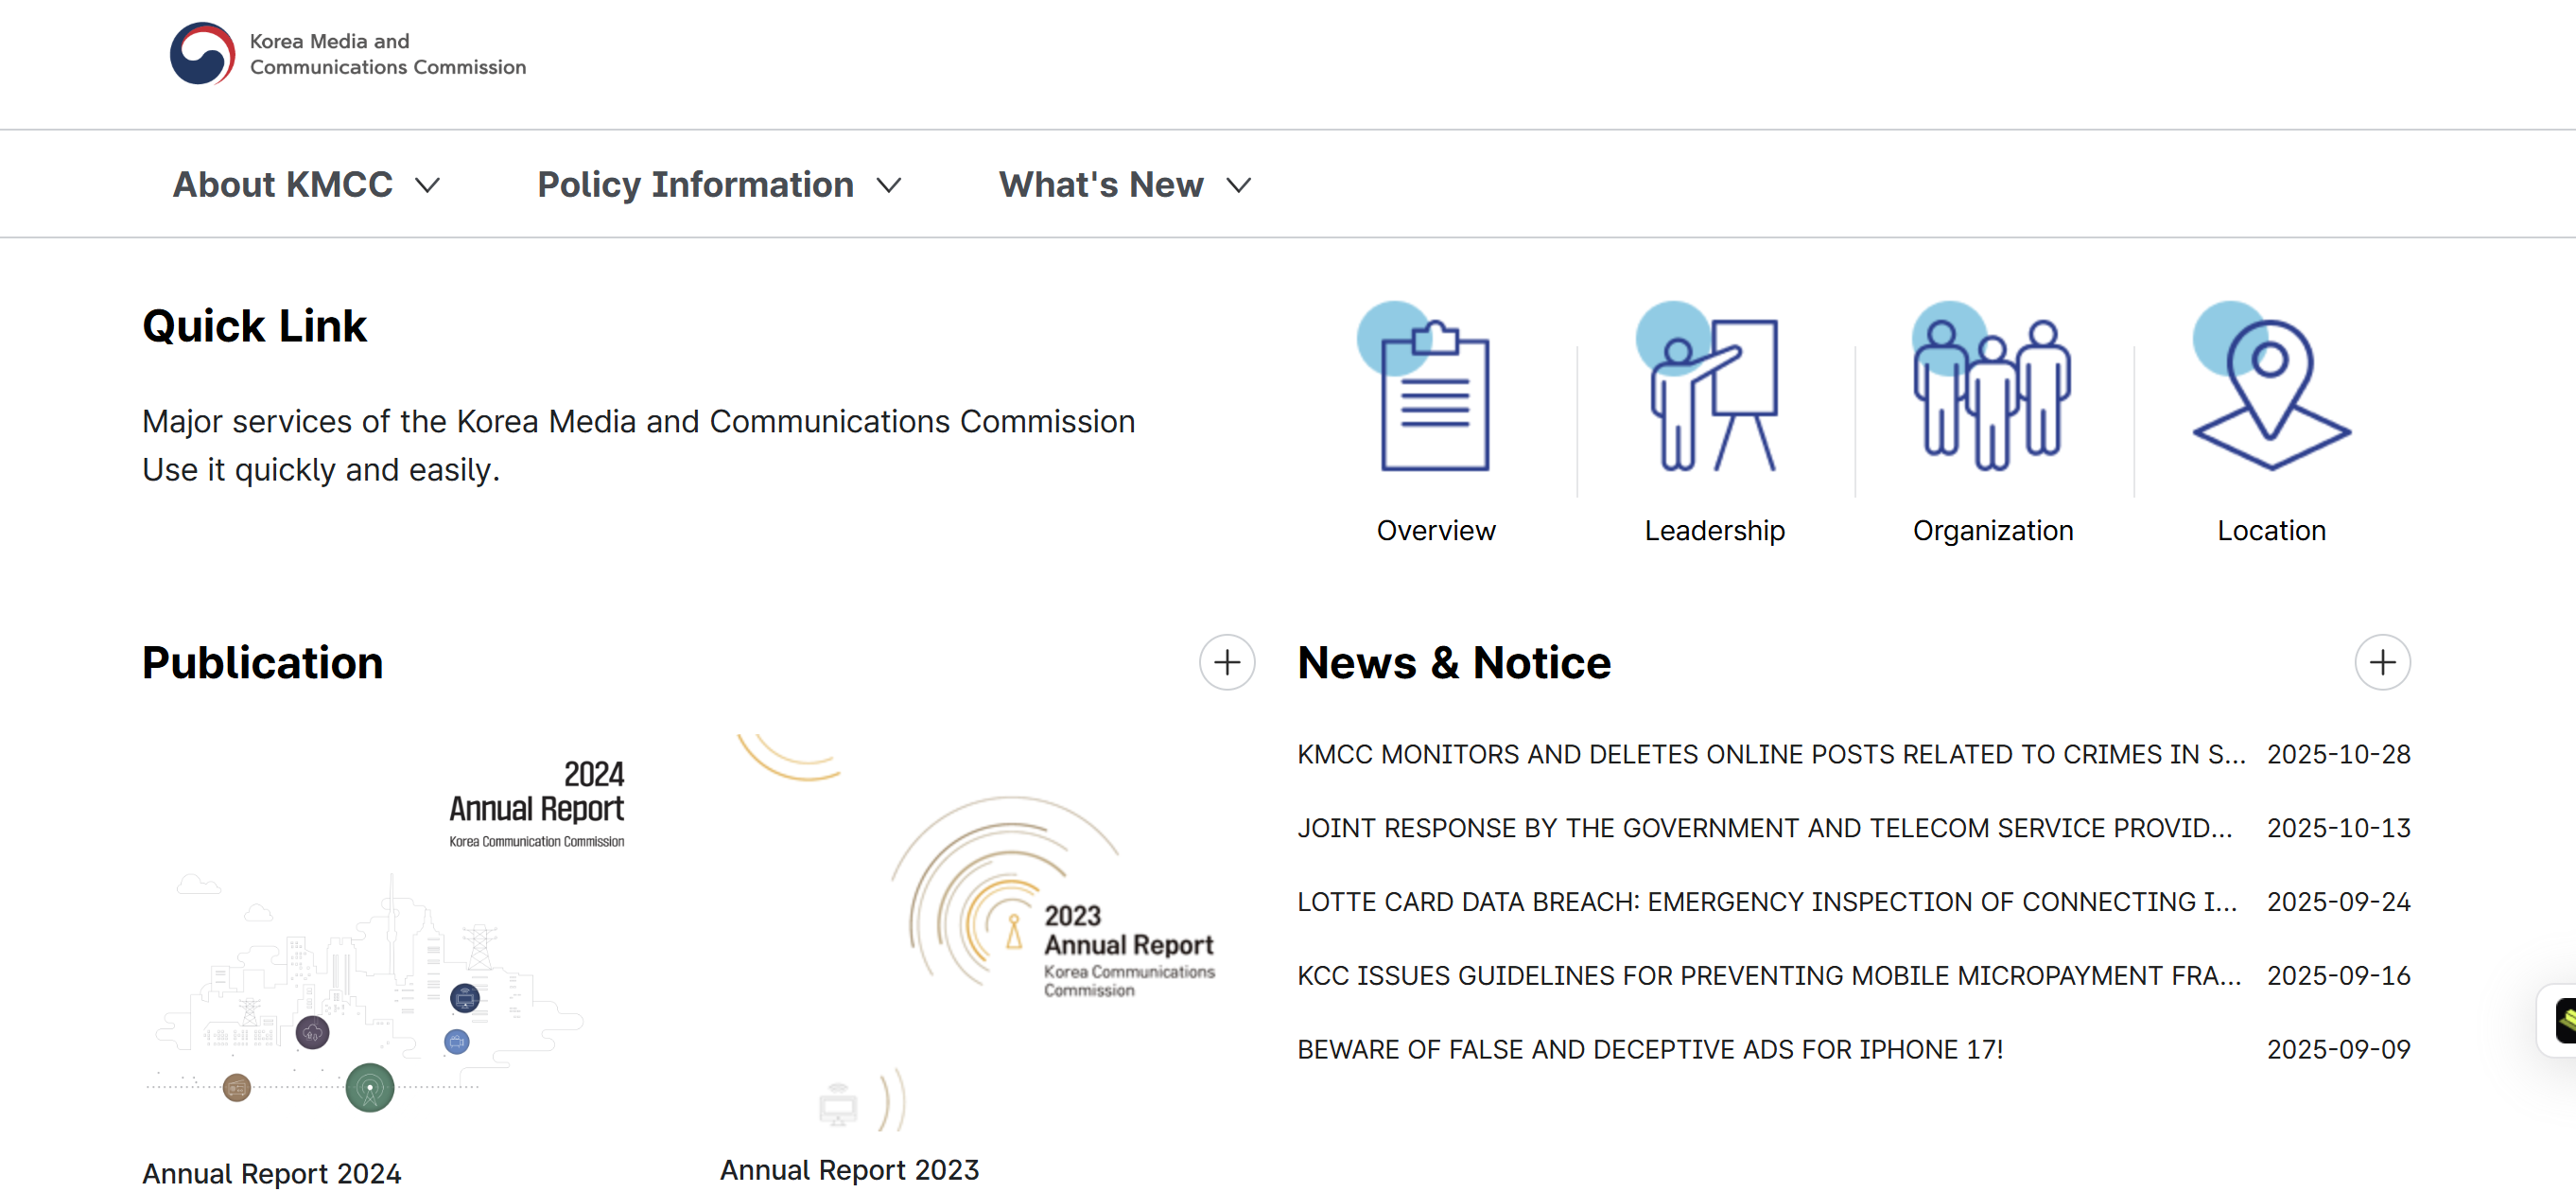The width and height of the screenshot is (2576, 1192).
Task: Expand the Policy Information dropdown chevron
Action: [x=888, y=185]
